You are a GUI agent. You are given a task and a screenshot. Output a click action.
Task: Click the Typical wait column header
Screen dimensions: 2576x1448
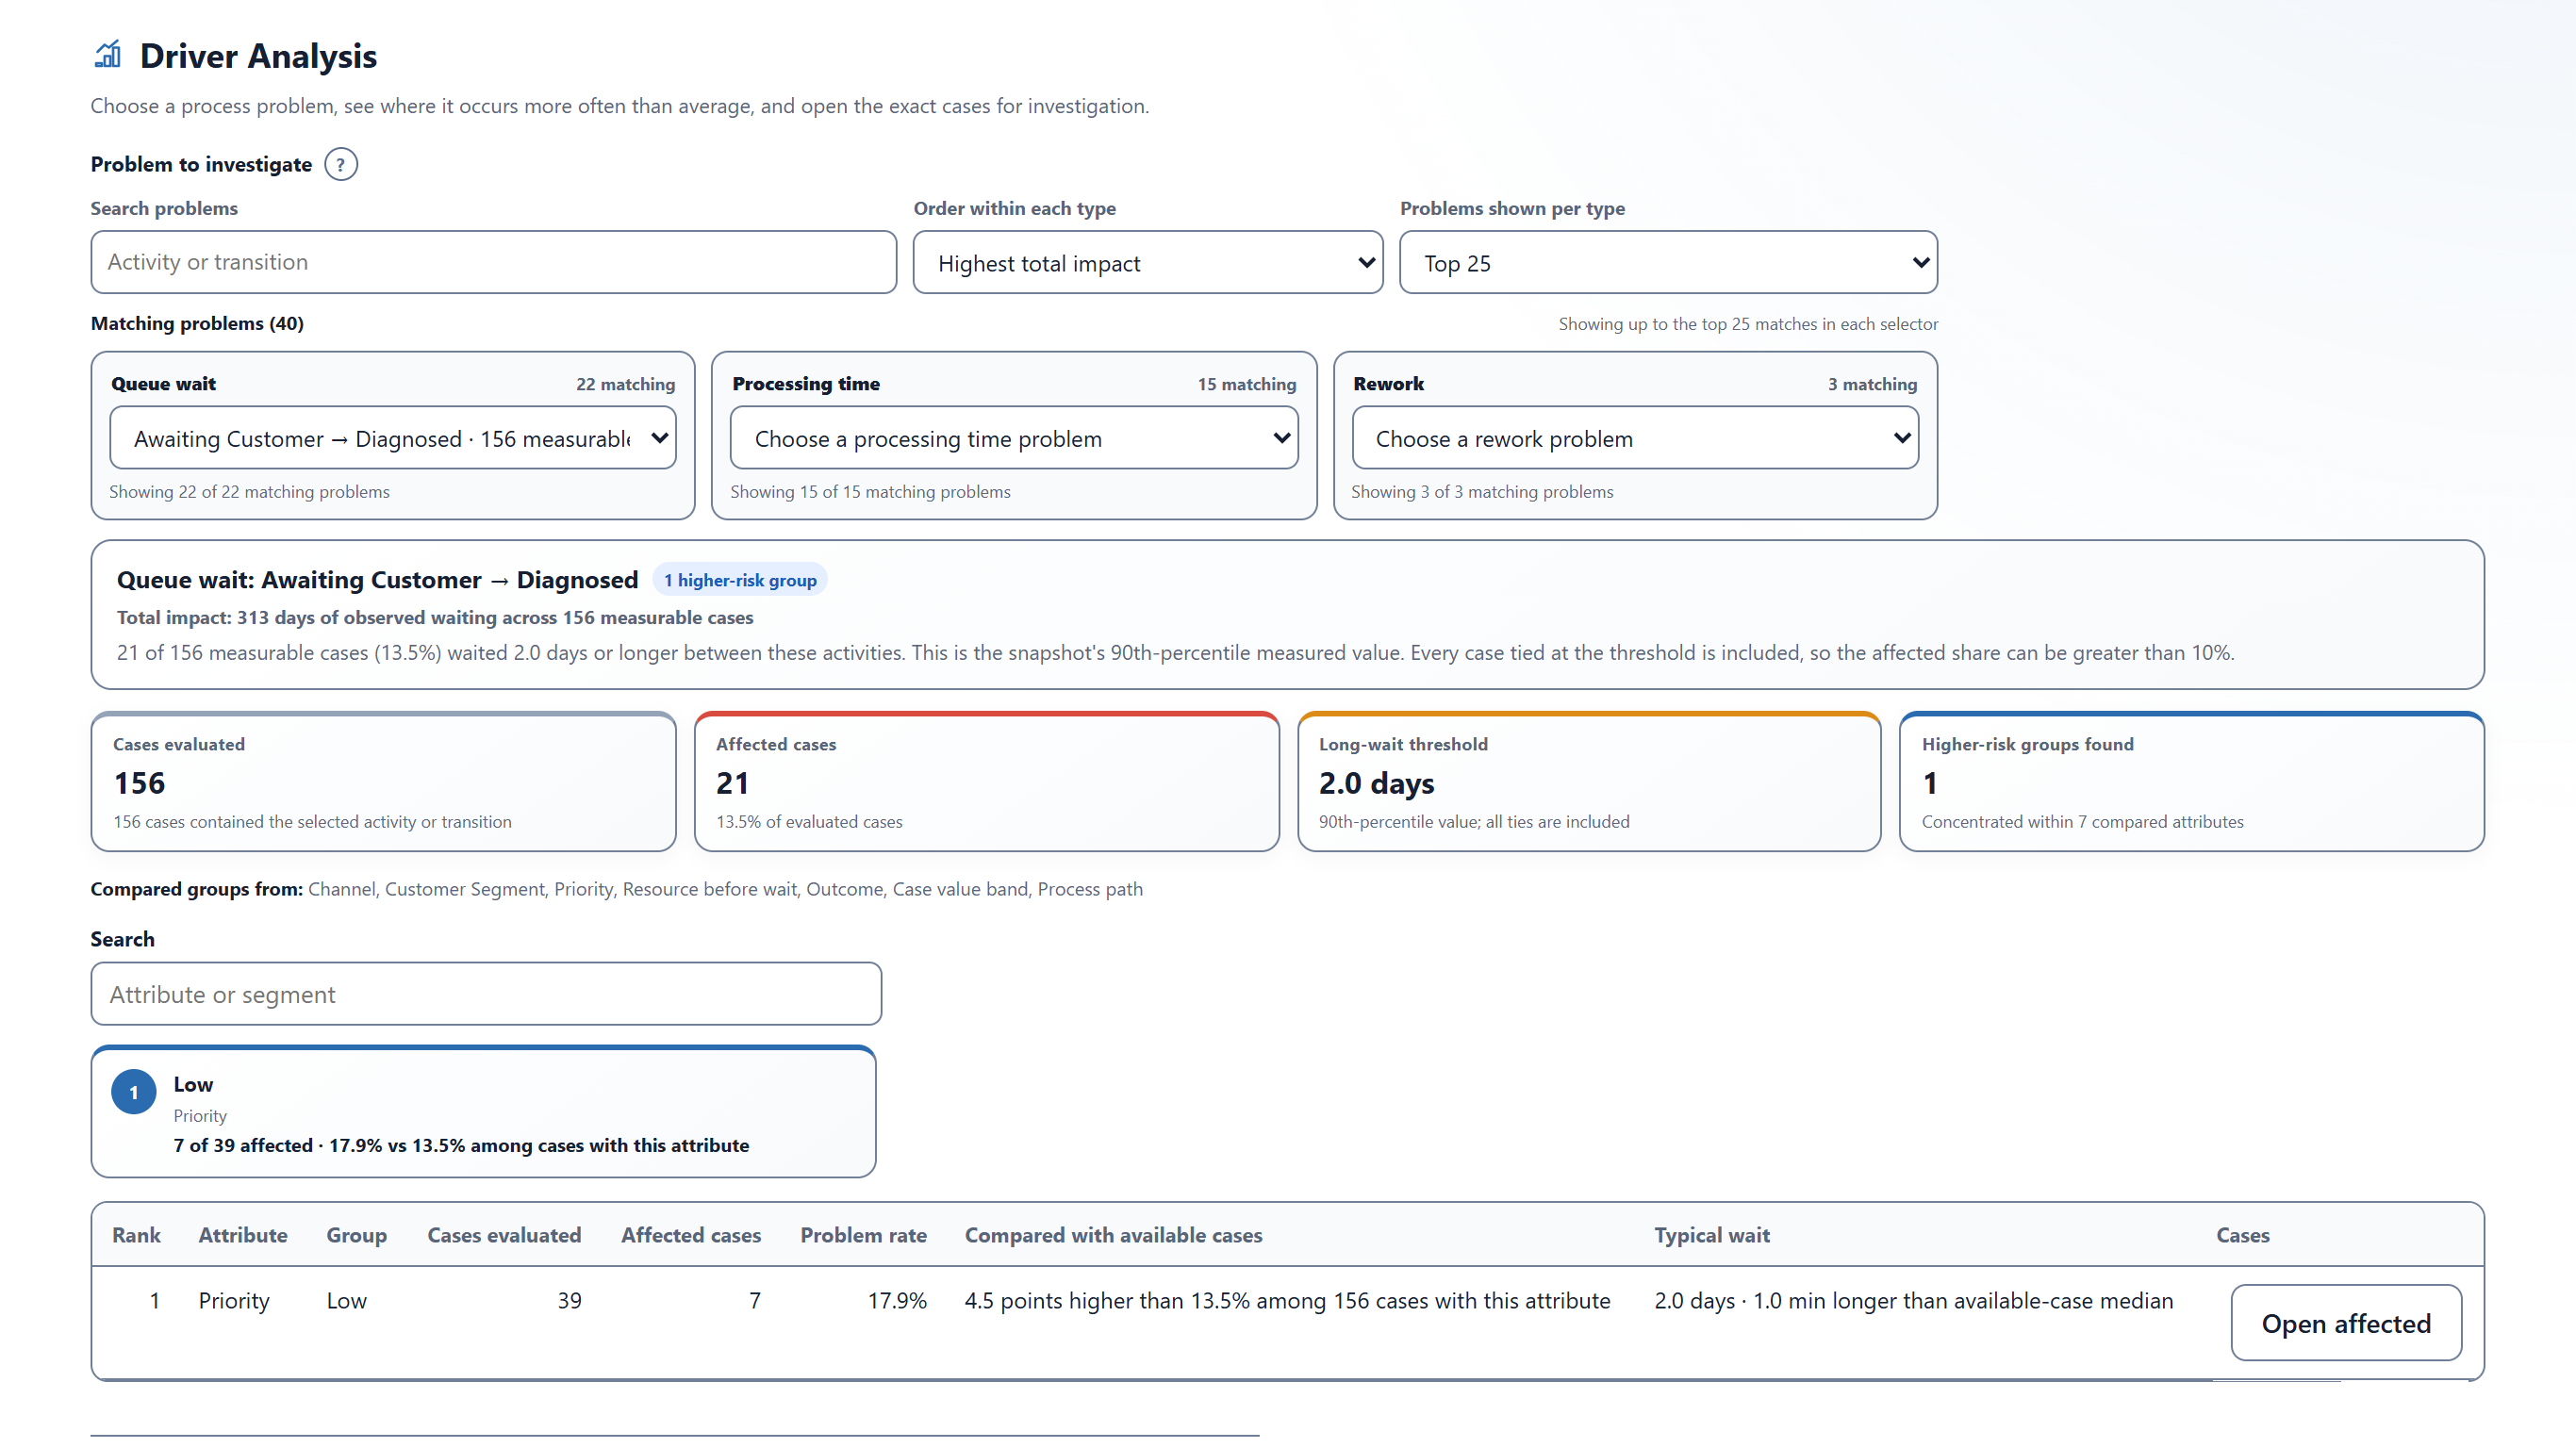[x=1711, y=1235]
